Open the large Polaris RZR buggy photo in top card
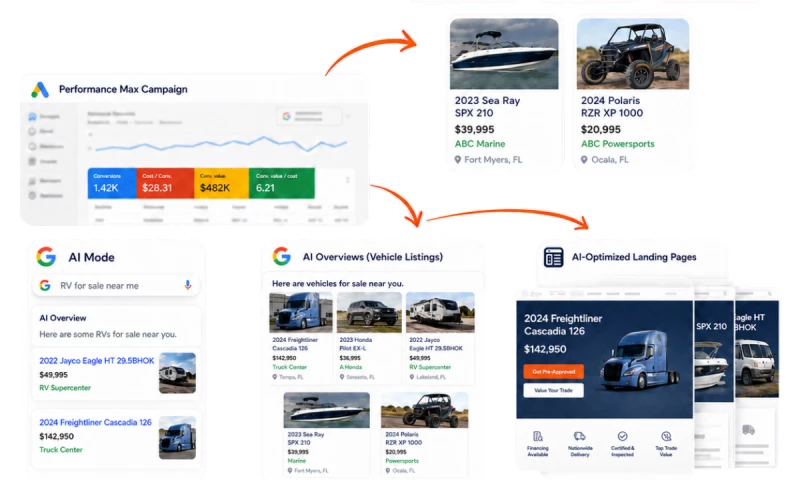The width and height of the screenshot is (800, 480). click(633, 54)
